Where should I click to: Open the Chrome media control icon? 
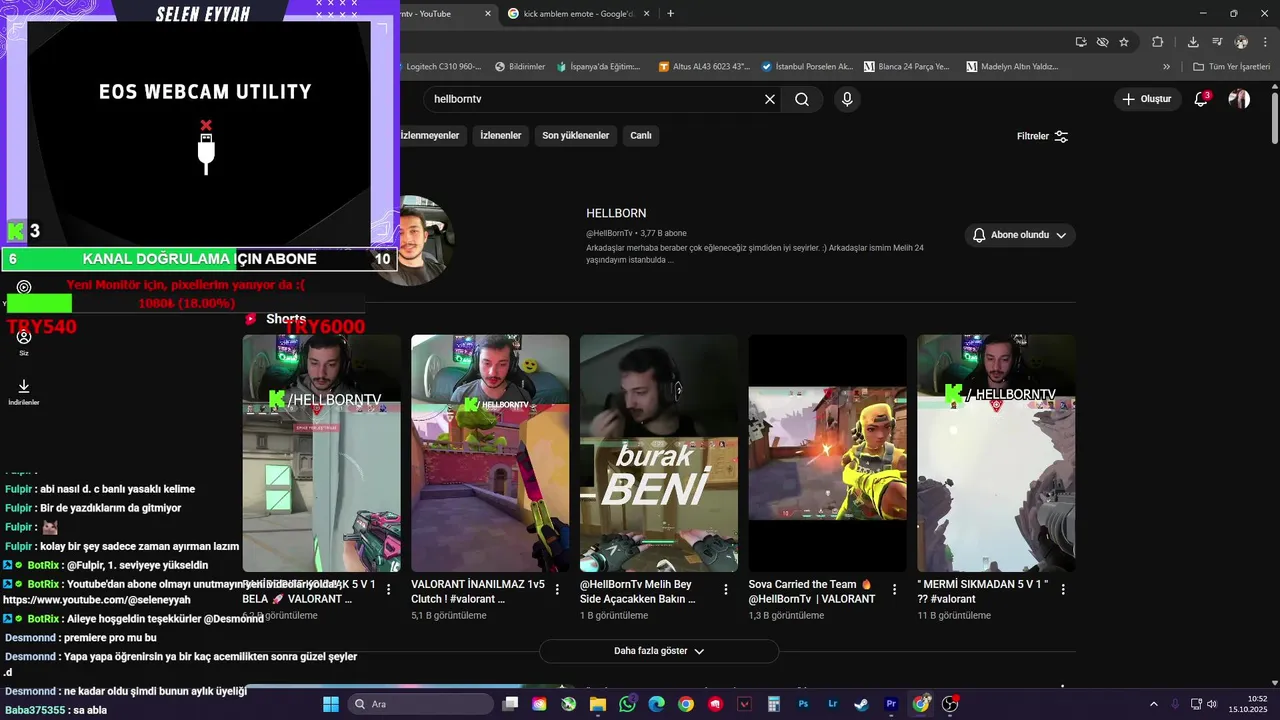pyautogui.click(x=1217, y=42)
